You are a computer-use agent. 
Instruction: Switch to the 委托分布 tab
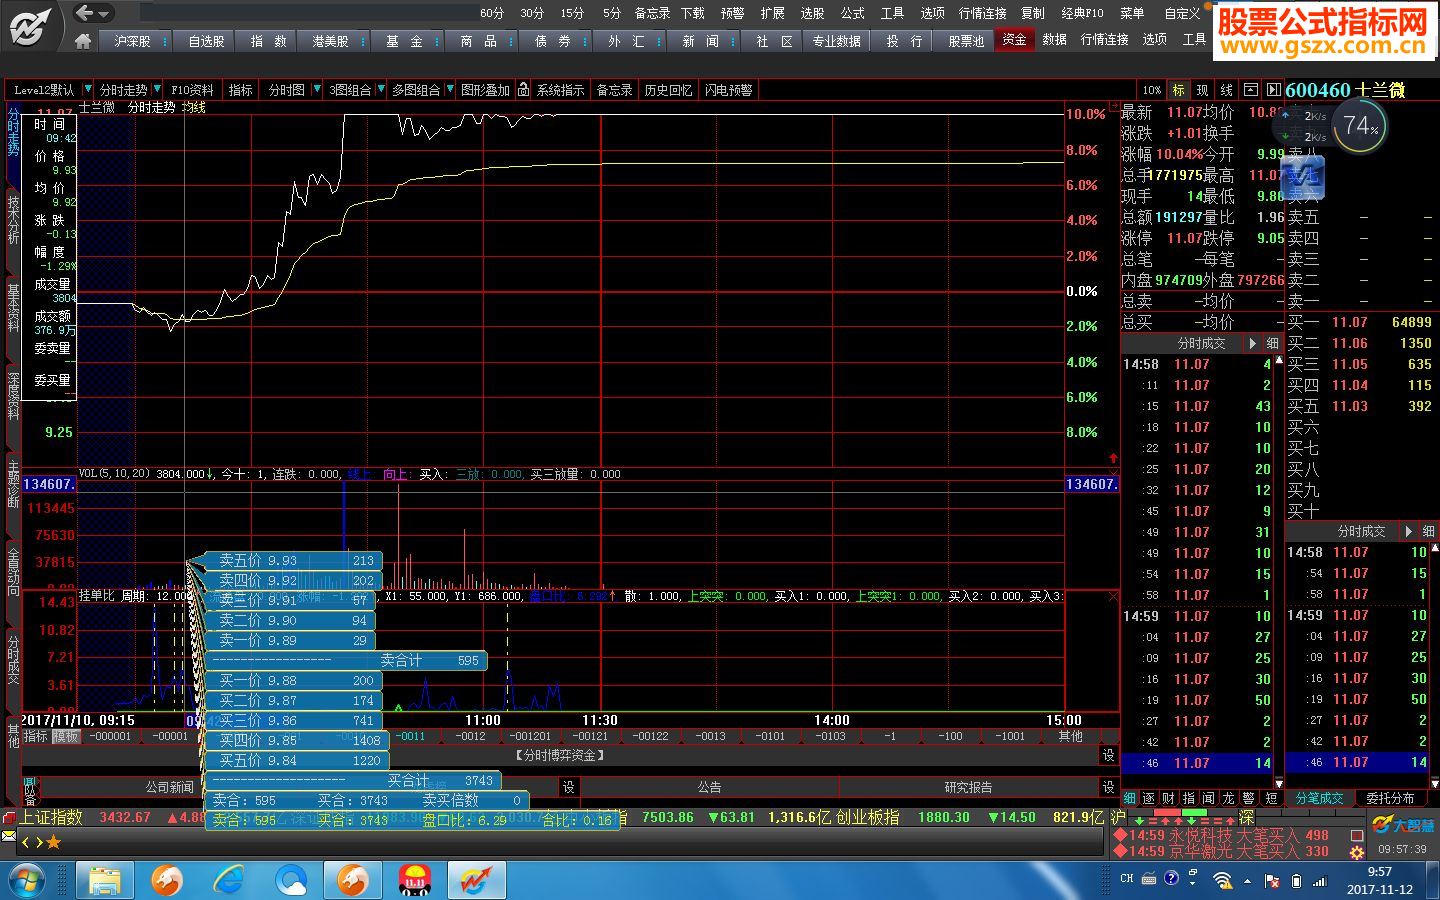point(1390,798)
